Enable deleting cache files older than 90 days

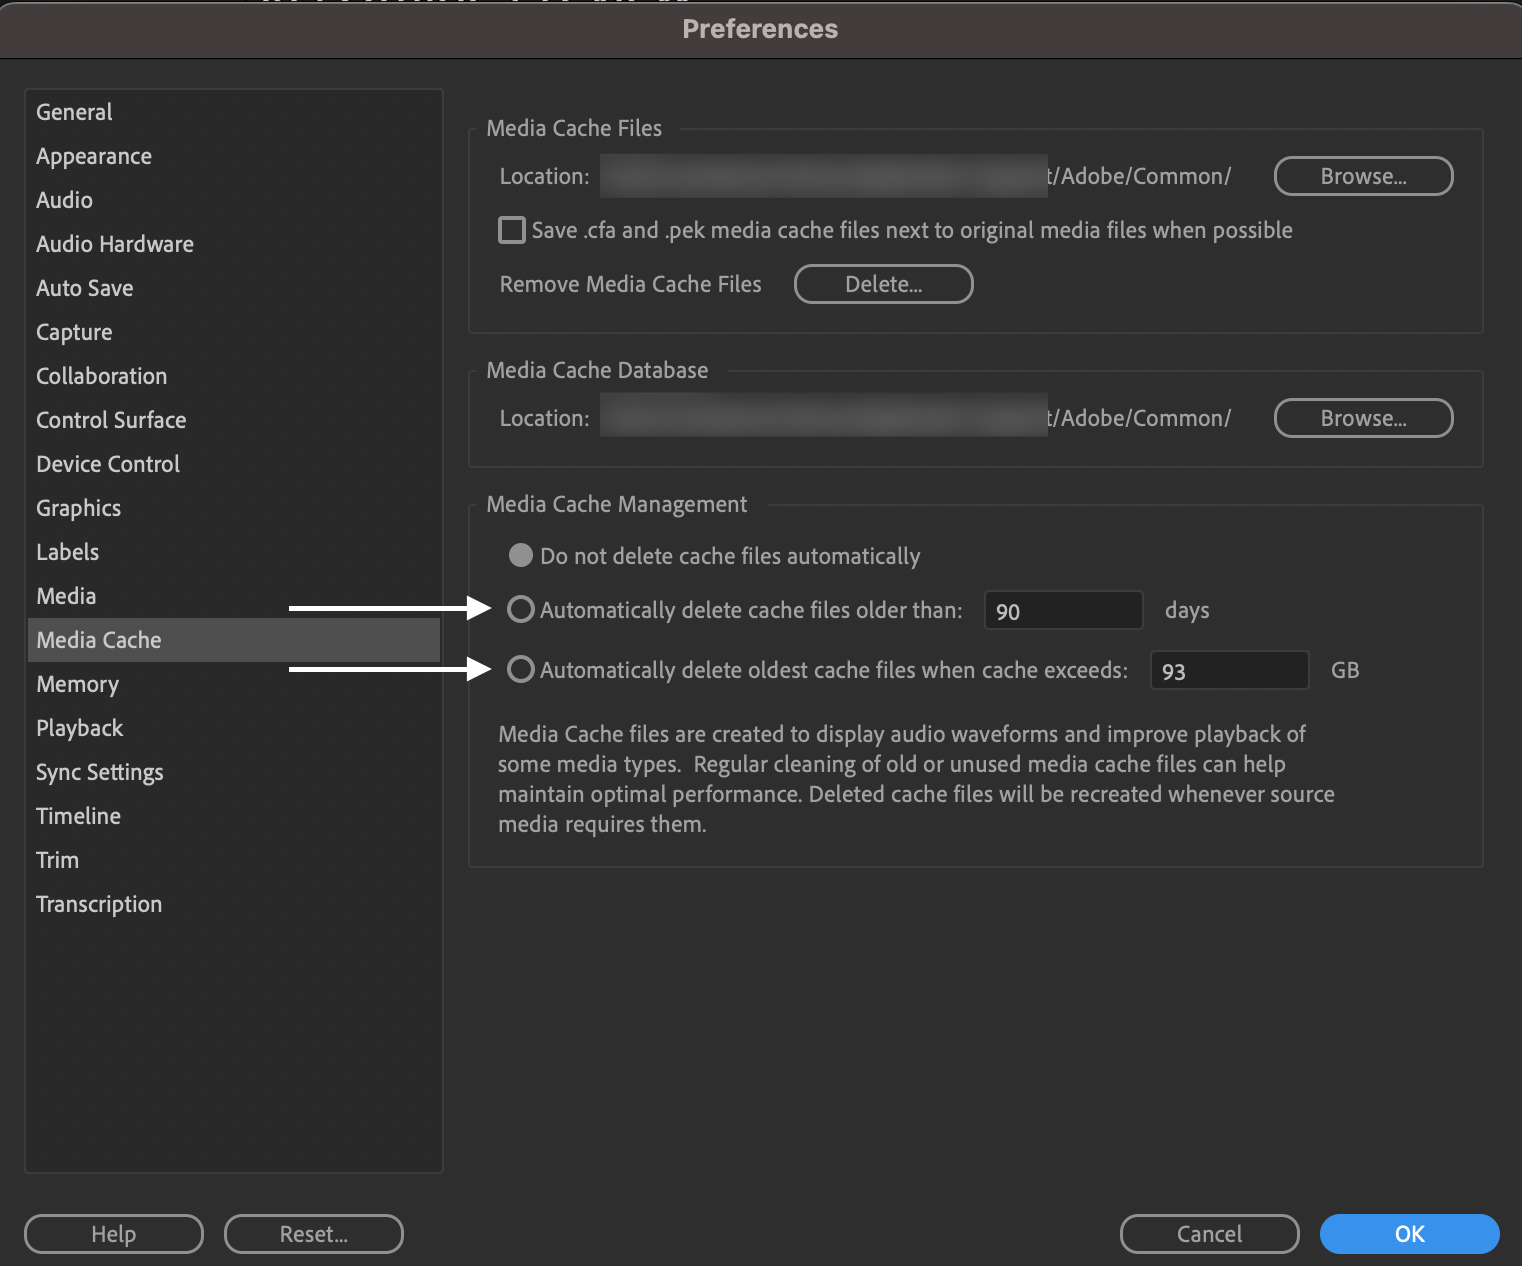521,609
